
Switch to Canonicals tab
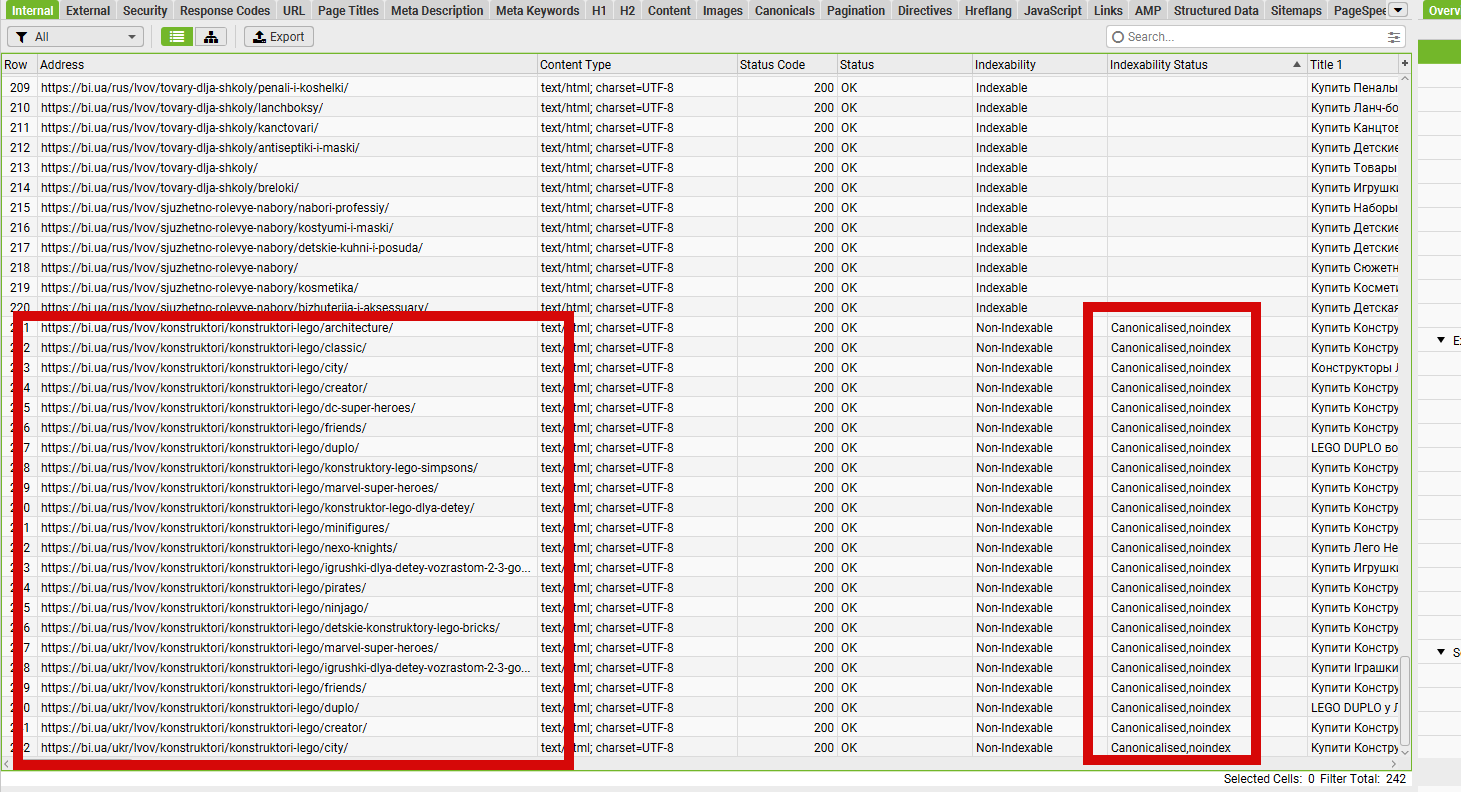(785, 11)
